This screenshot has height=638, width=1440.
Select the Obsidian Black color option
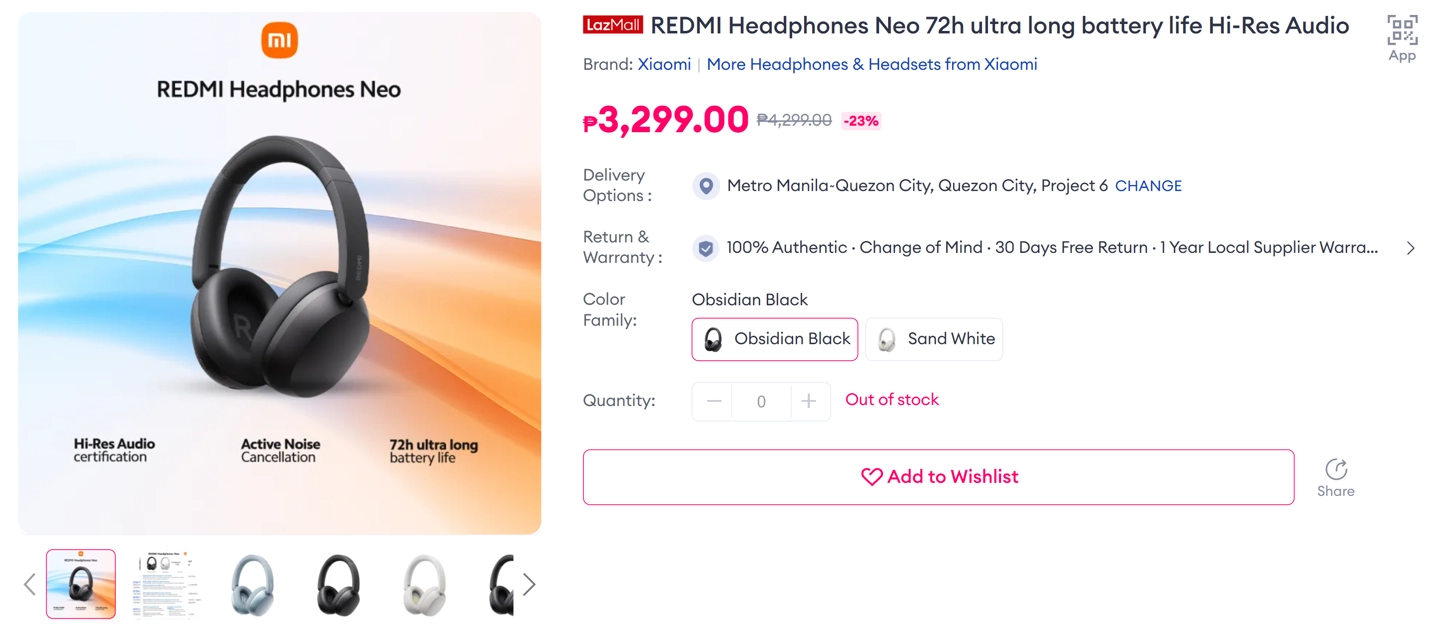pyautogui.click(x=775, y=339)
